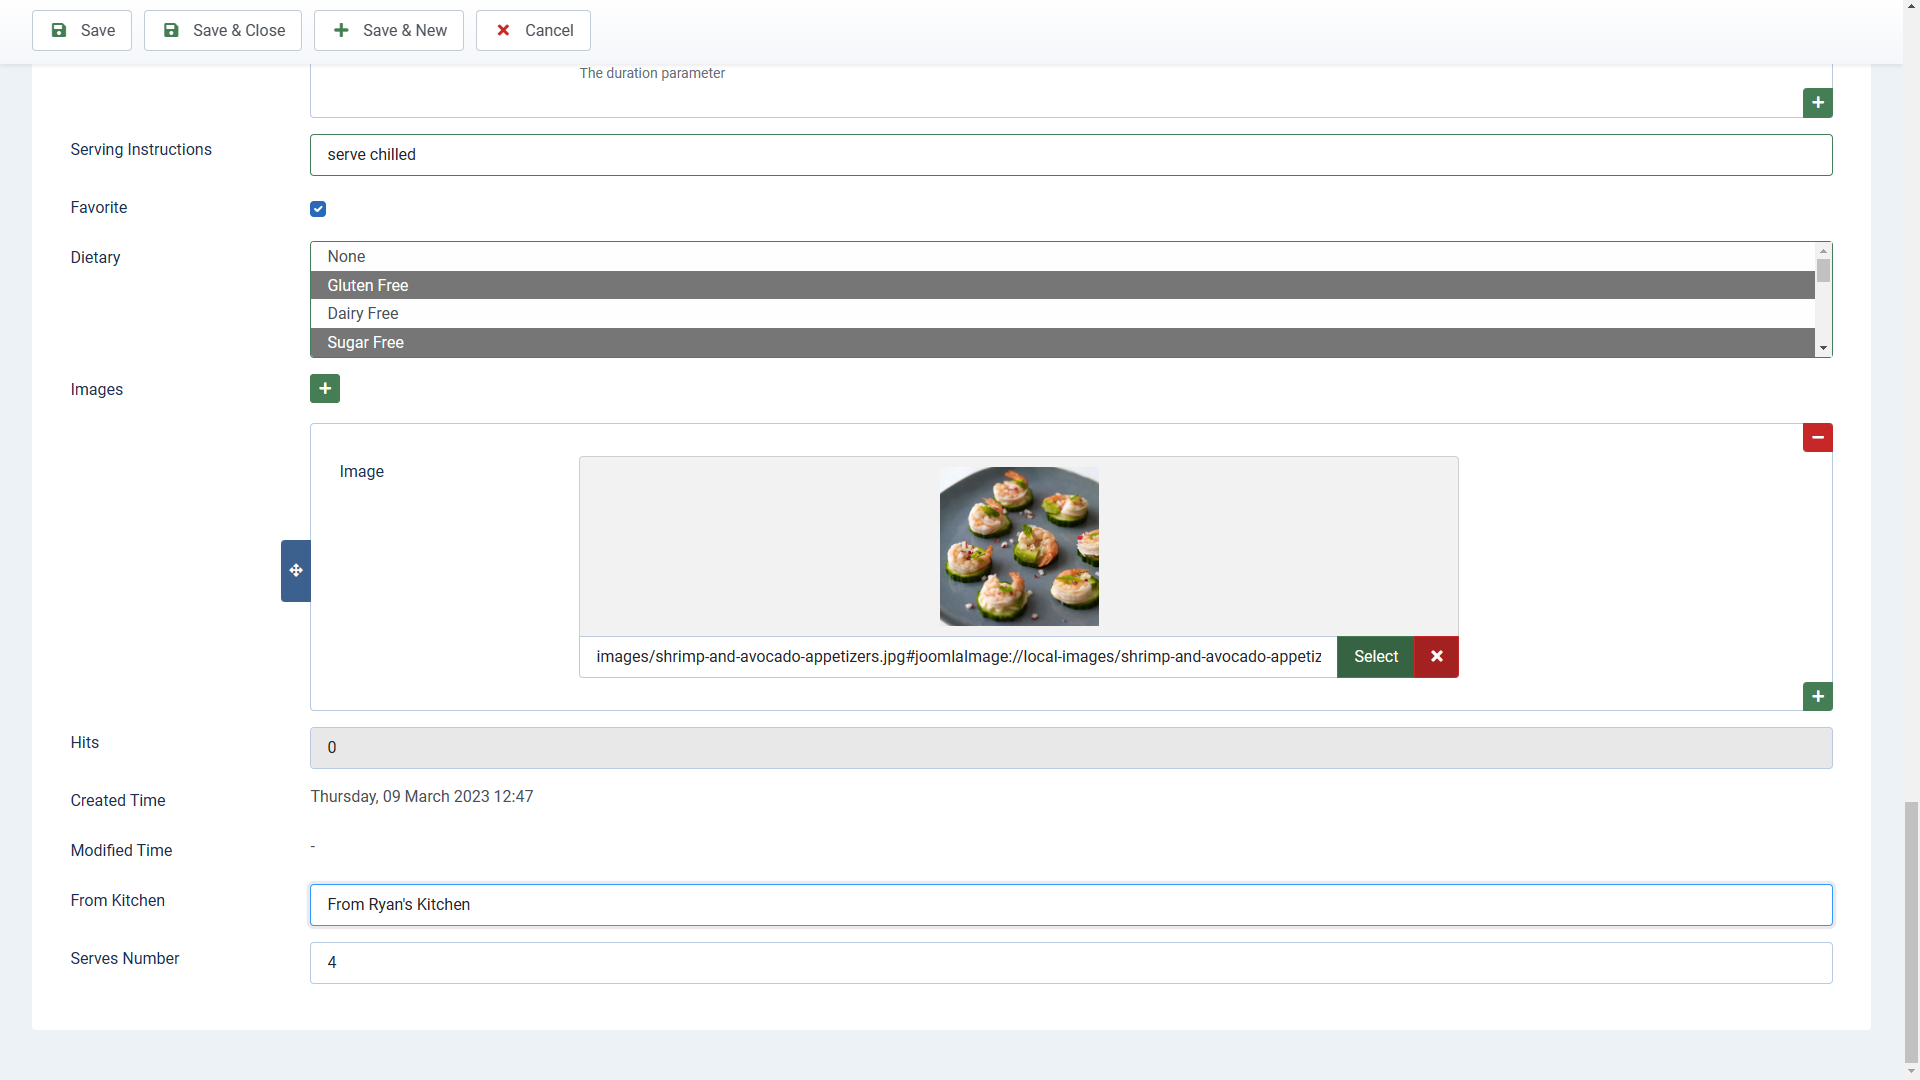Click the Serves Number input field
Image resolution: width=1920 pixels, height=1080 pixels.
[1070, 962]
